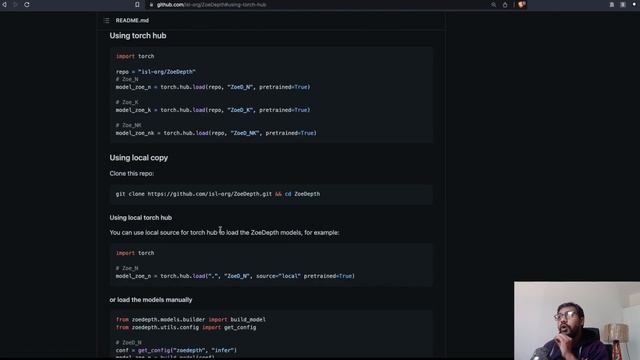Click the '# Zoe_NK' comment line

[x=128, y=125]
